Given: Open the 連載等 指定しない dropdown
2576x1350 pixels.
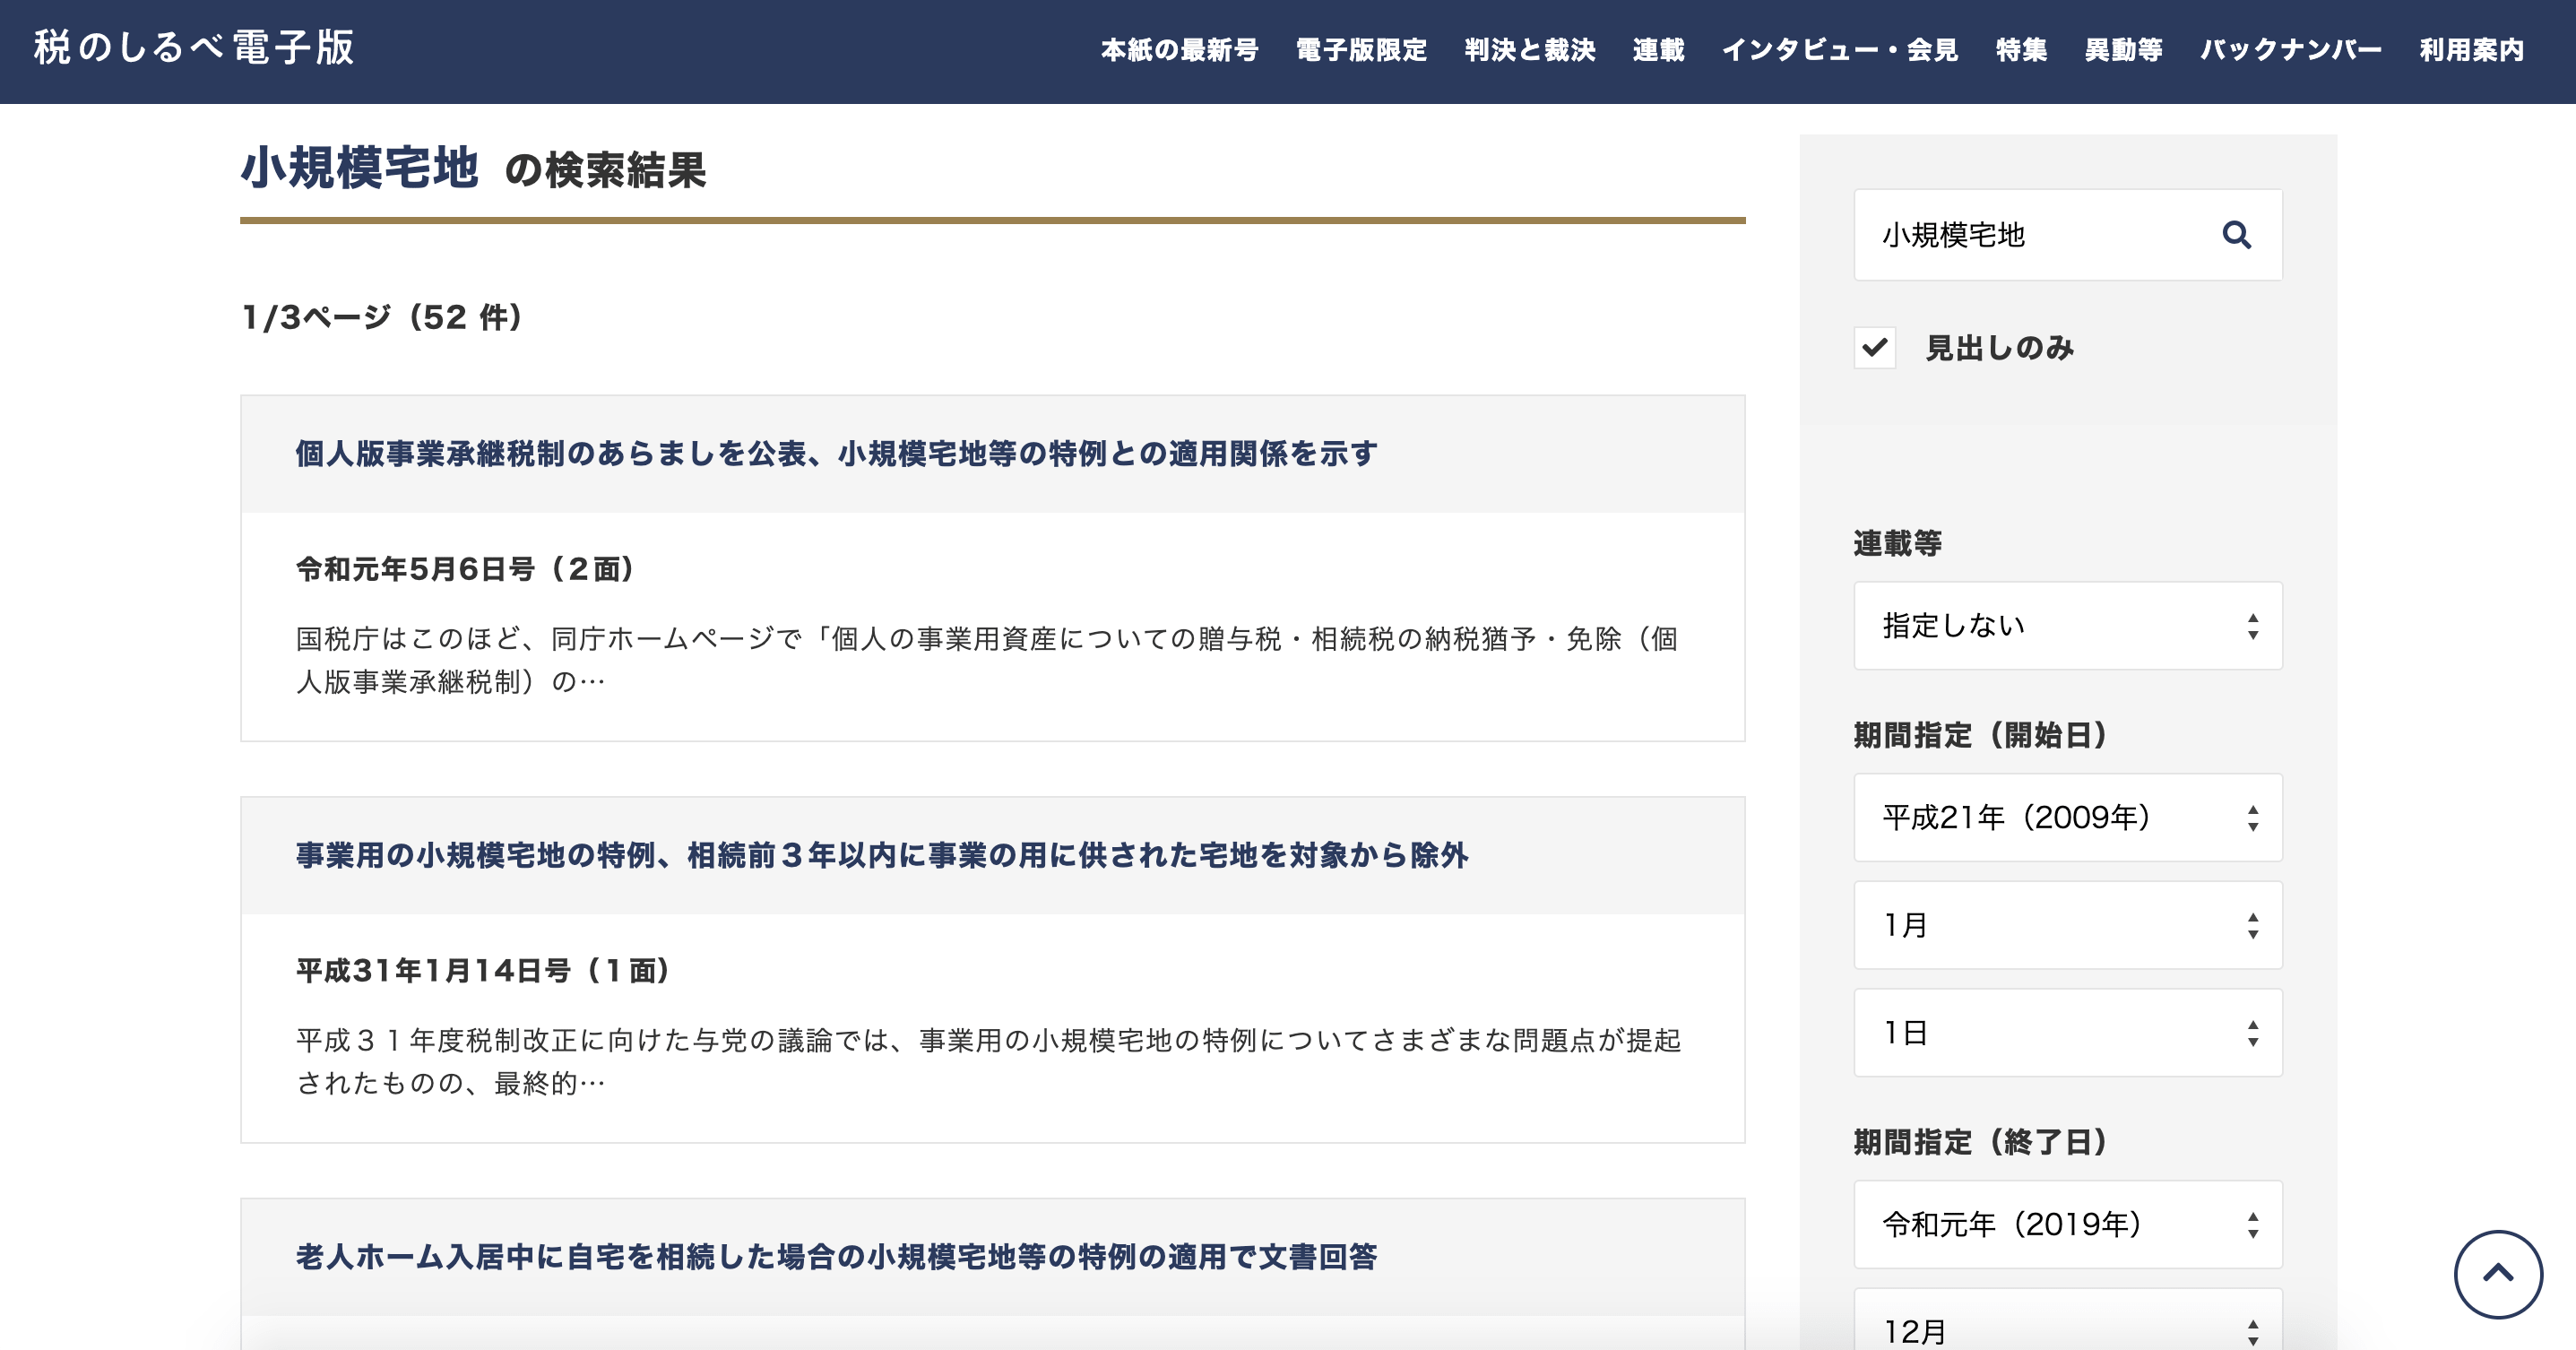Looking at the screenshot, I should click(2067, 626).
